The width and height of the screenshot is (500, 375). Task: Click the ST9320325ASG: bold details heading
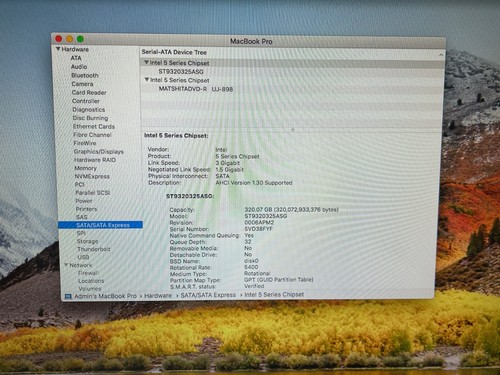(x=190, y=196)
